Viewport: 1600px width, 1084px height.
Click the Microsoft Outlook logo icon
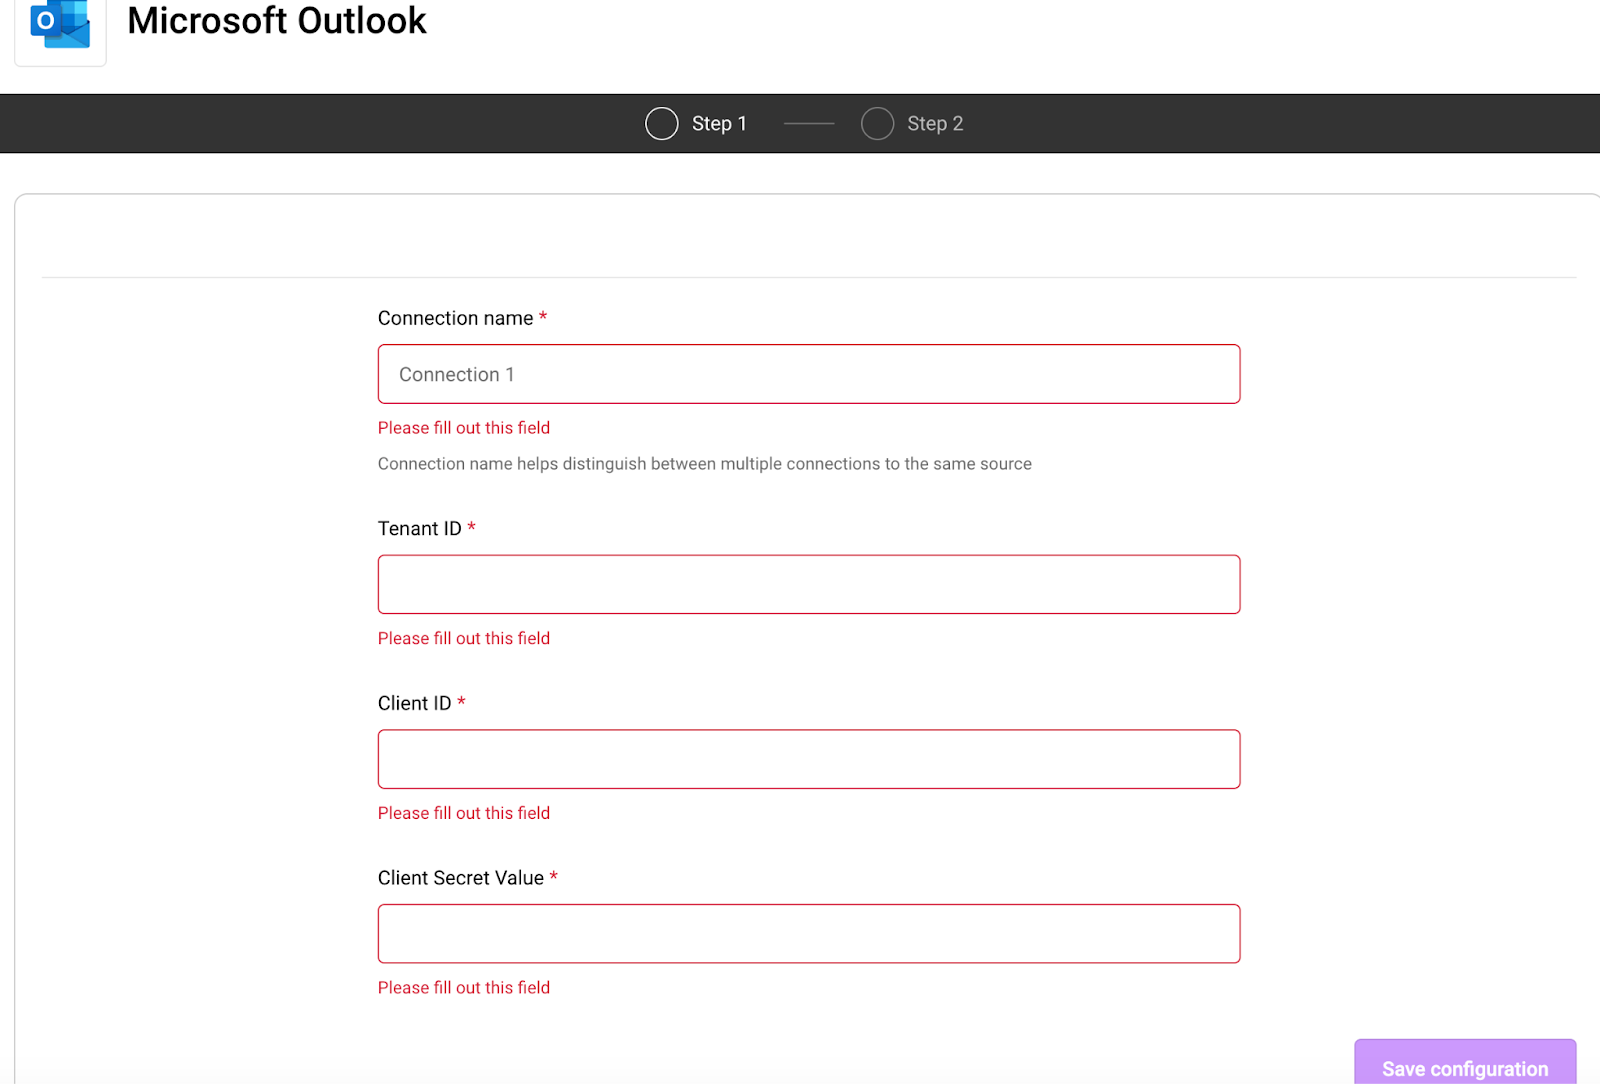60,25
